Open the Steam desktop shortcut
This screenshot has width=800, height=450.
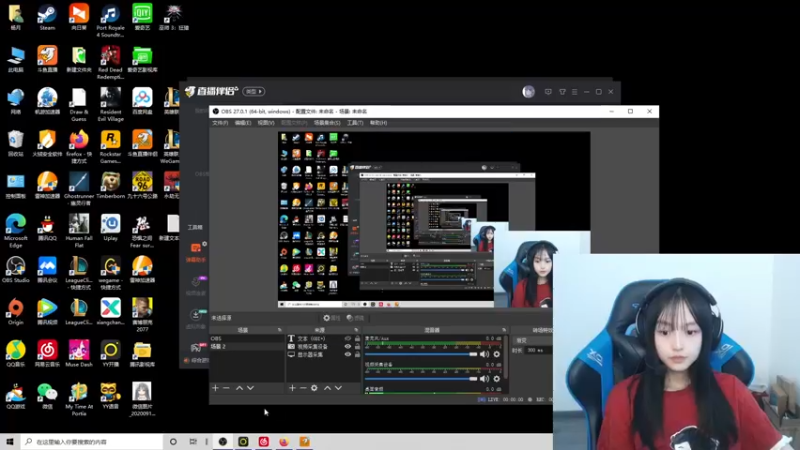47,17
